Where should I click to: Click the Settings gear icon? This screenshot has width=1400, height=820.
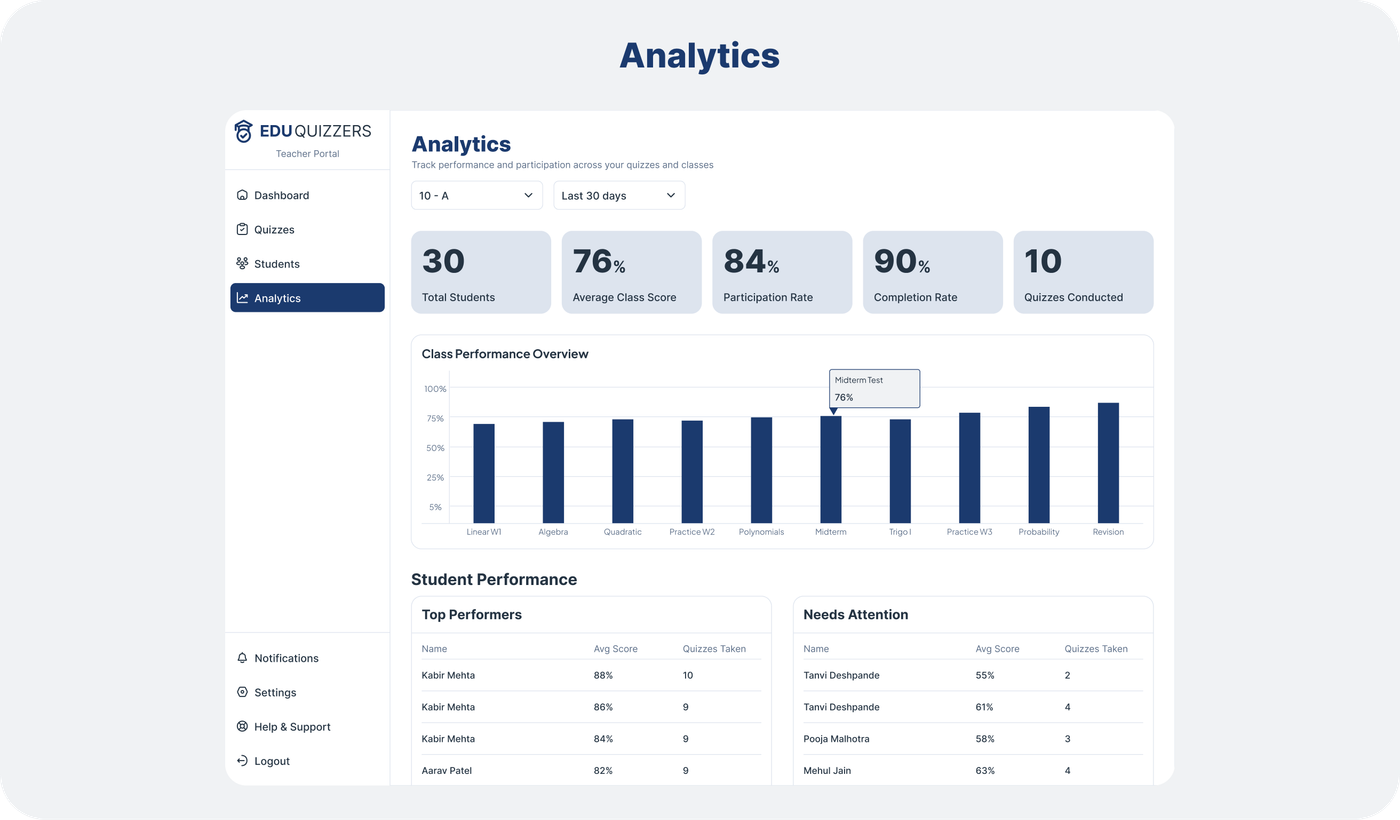(241, 692)
